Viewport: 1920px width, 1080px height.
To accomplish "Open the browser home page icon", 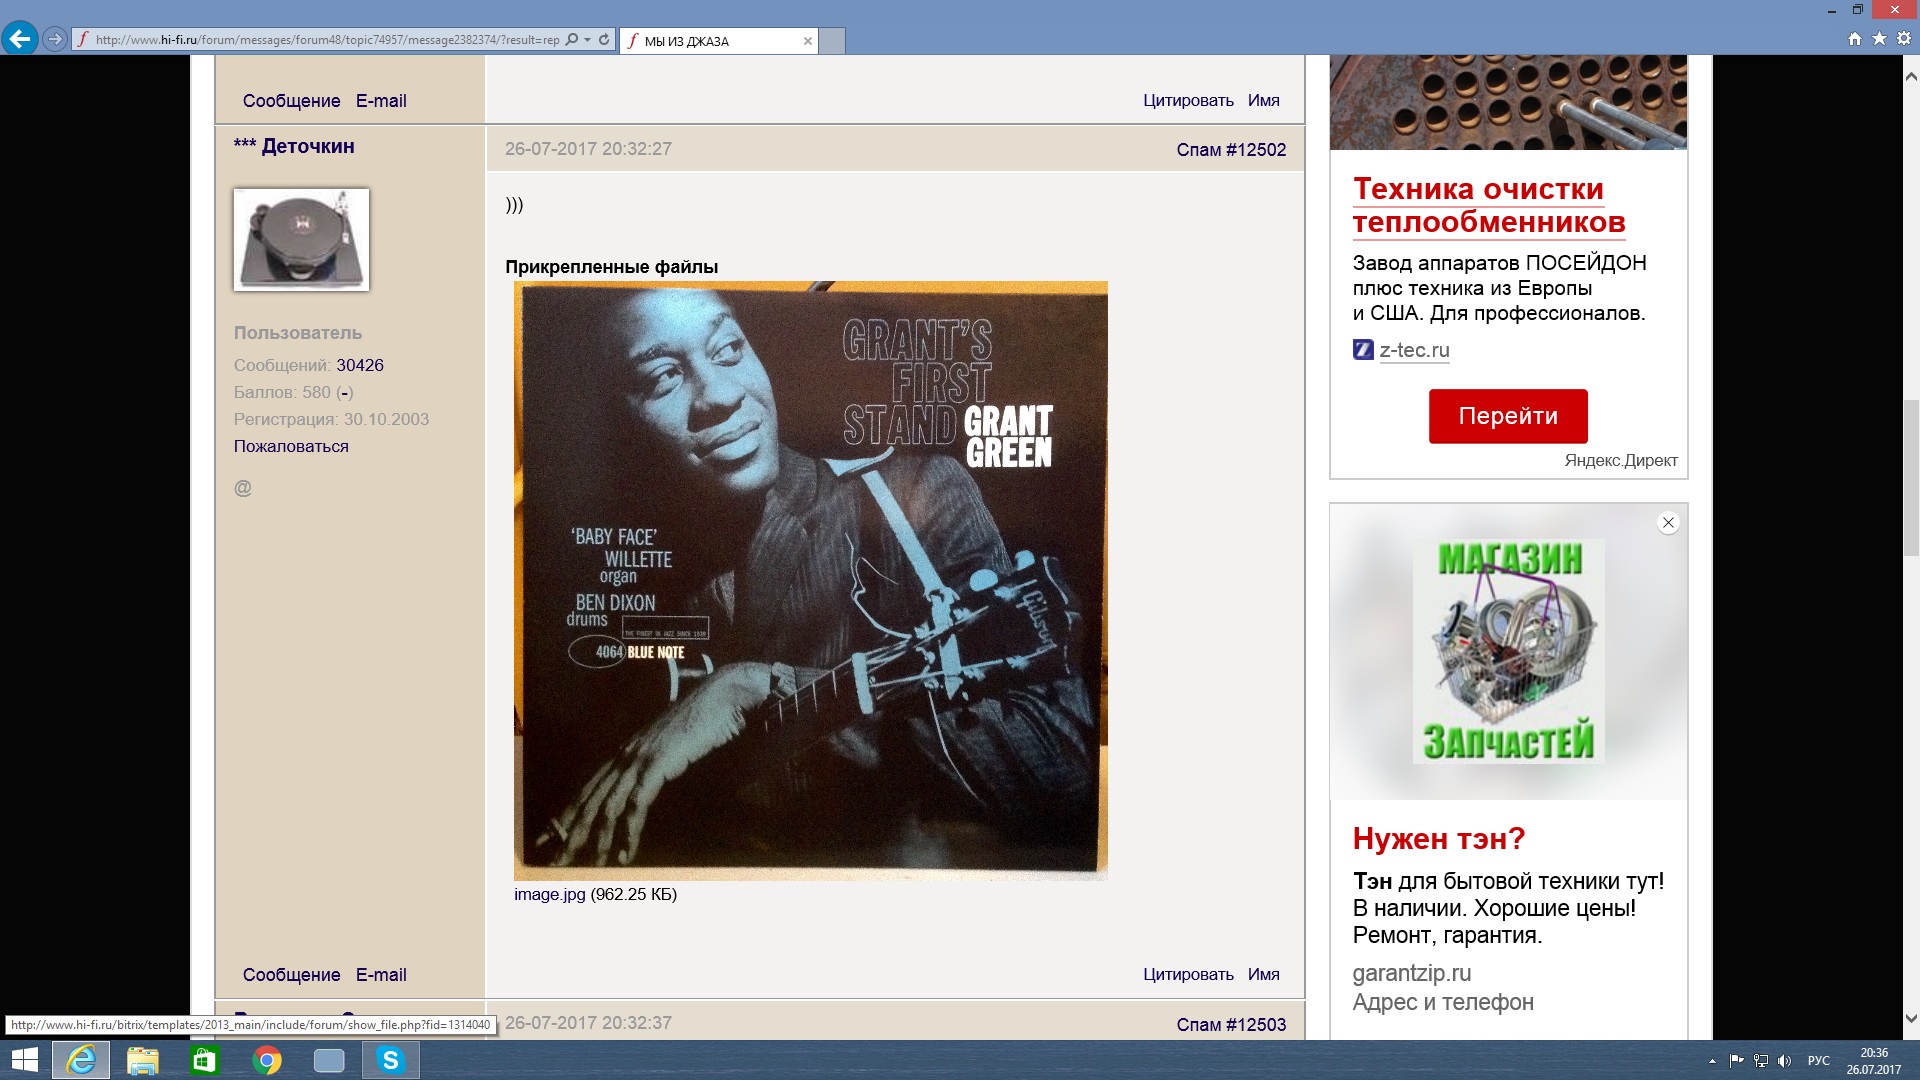I will [1855, 39].
